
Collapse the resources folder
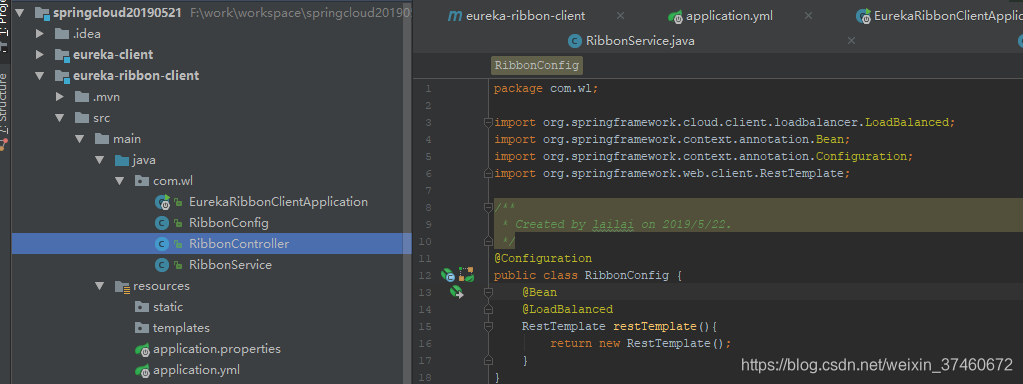pos(100,286)
